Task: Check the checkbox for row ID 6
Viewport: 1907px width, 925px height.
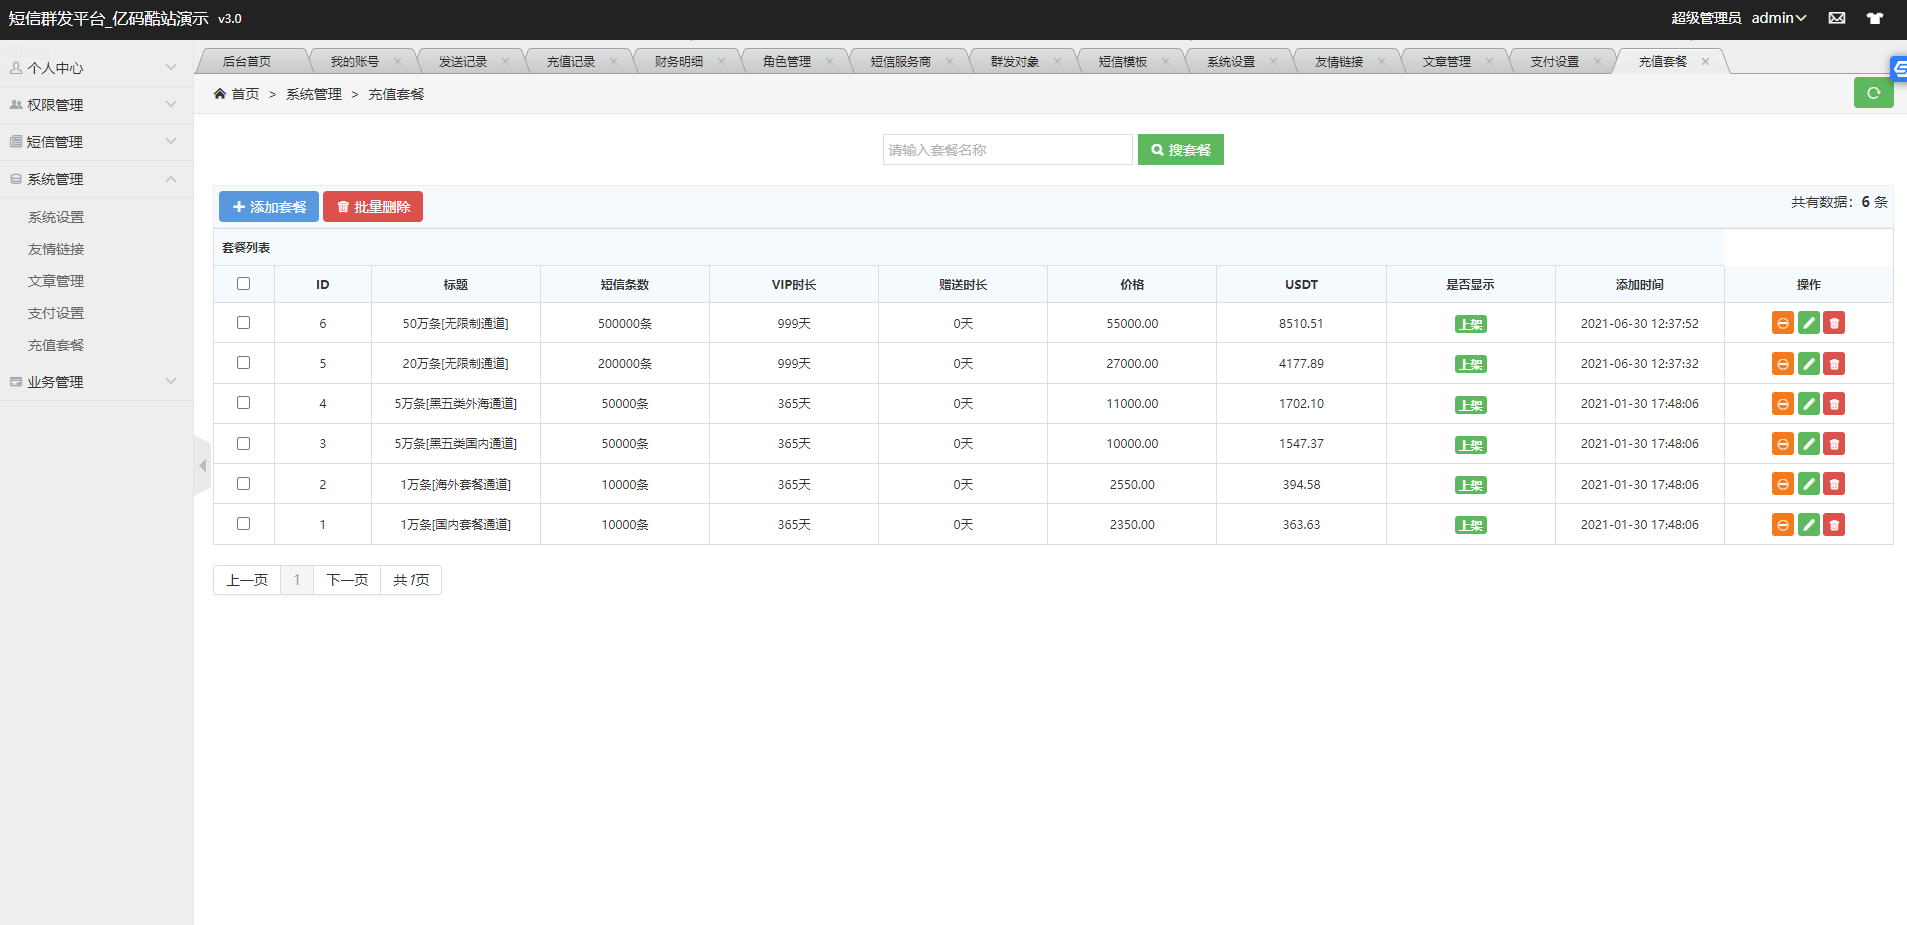Action: click(x=243, y=323)
